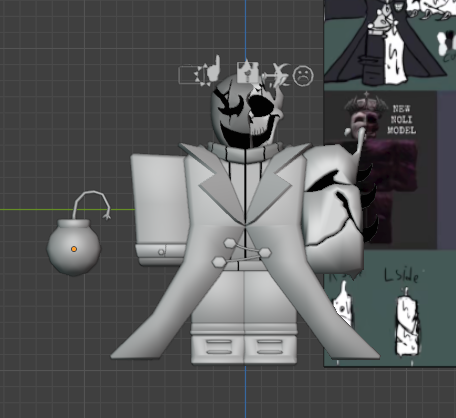Screen dimensions: 456x418
Task: Select the bomb's orange origin point
Action: tap(74, 249)
